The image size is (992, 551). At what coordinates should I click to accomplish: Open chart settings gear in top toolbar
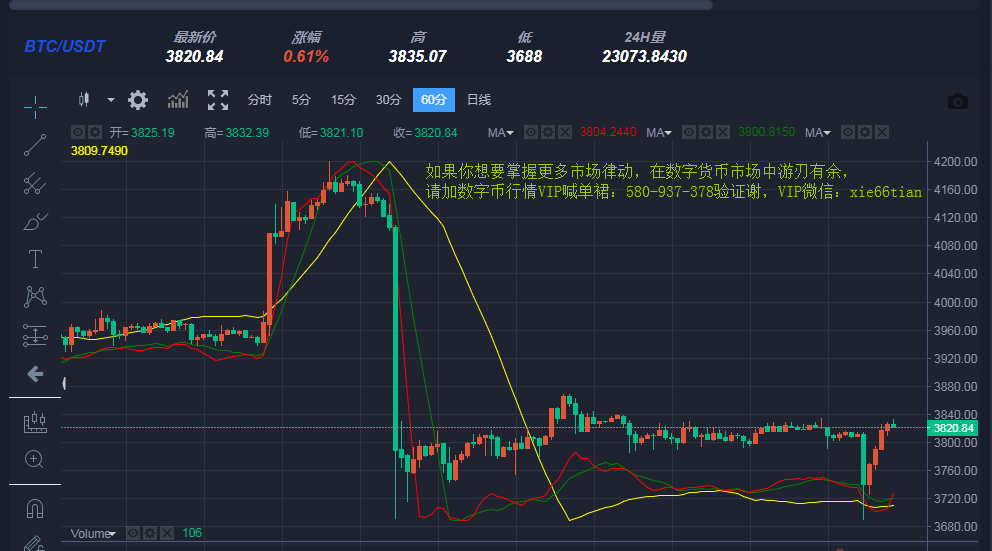pos(138,99)
